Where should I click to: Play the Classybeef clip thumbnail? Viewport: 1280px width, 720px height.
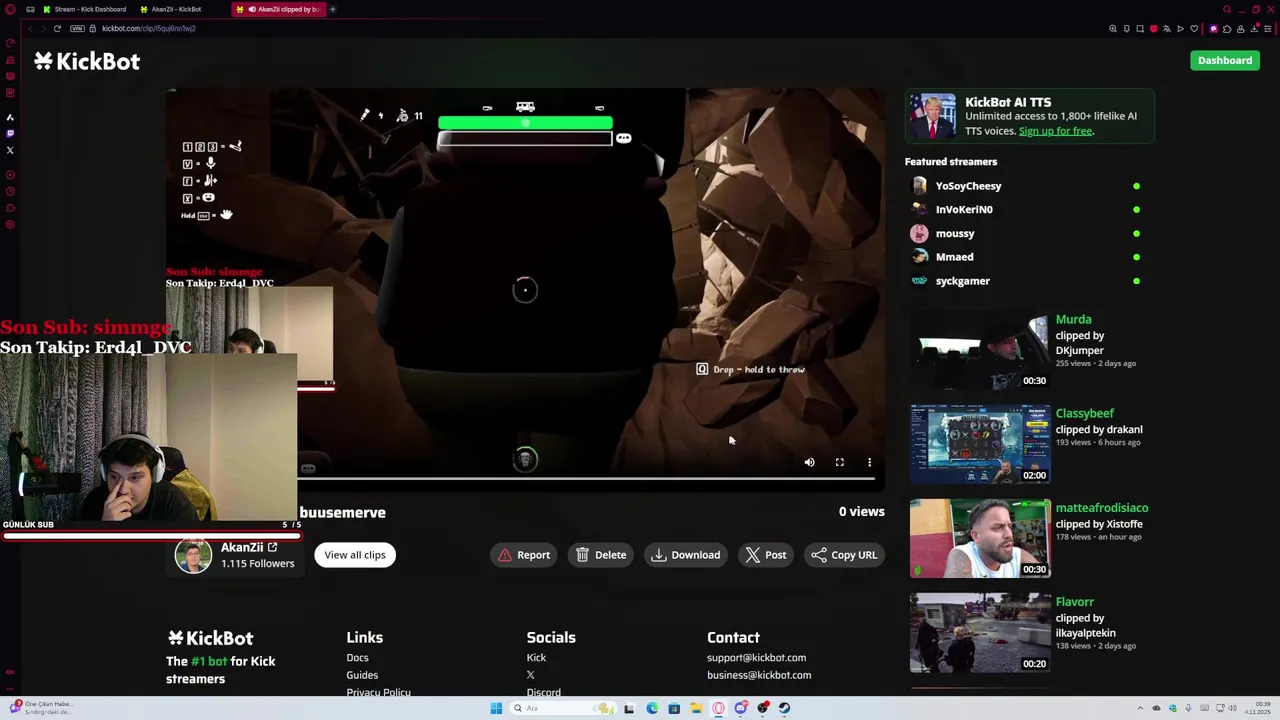click(x=980, y=445)
